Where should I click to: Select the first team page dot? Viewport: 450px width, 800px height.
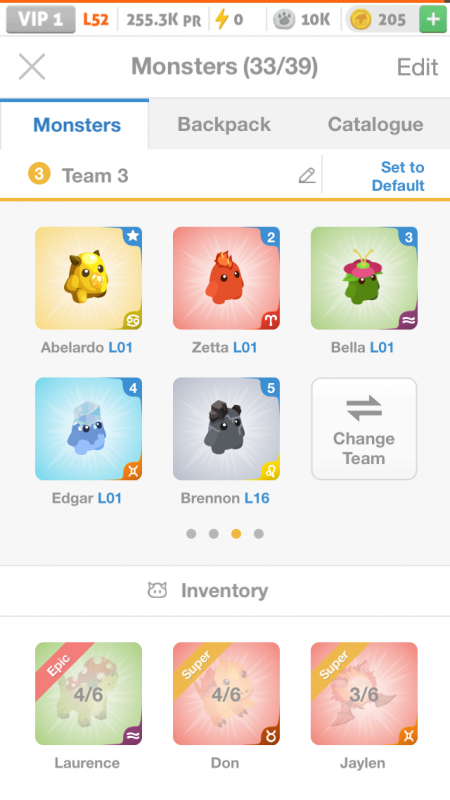[x=191, y=534]
